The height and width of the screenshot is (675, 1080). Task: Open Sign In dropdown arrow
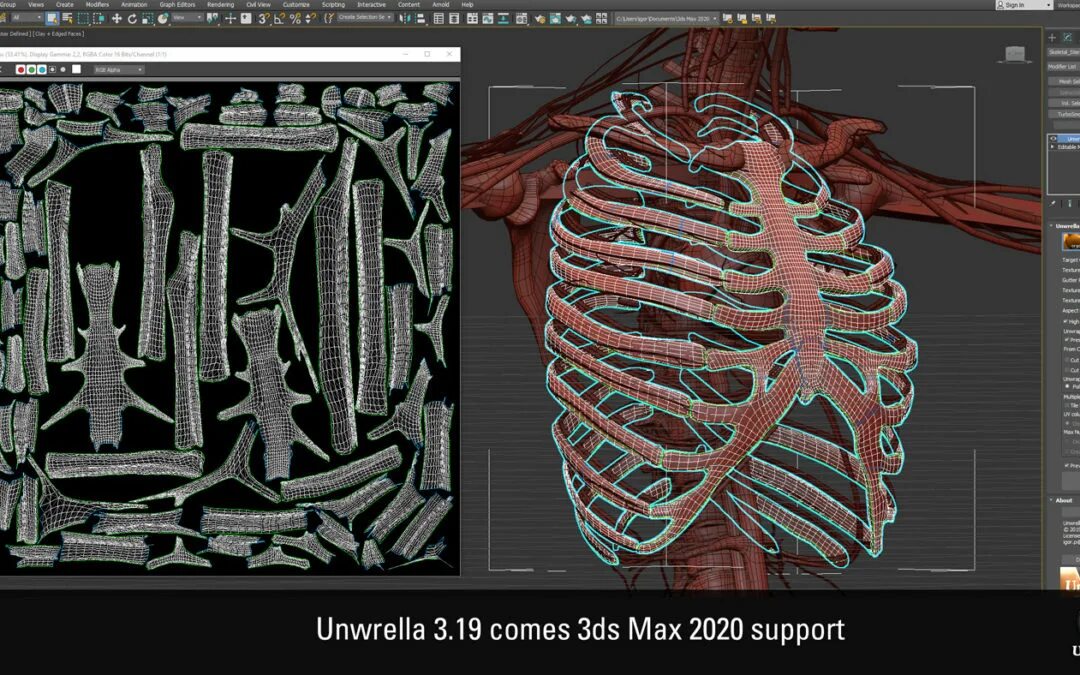click(1049, 5)
